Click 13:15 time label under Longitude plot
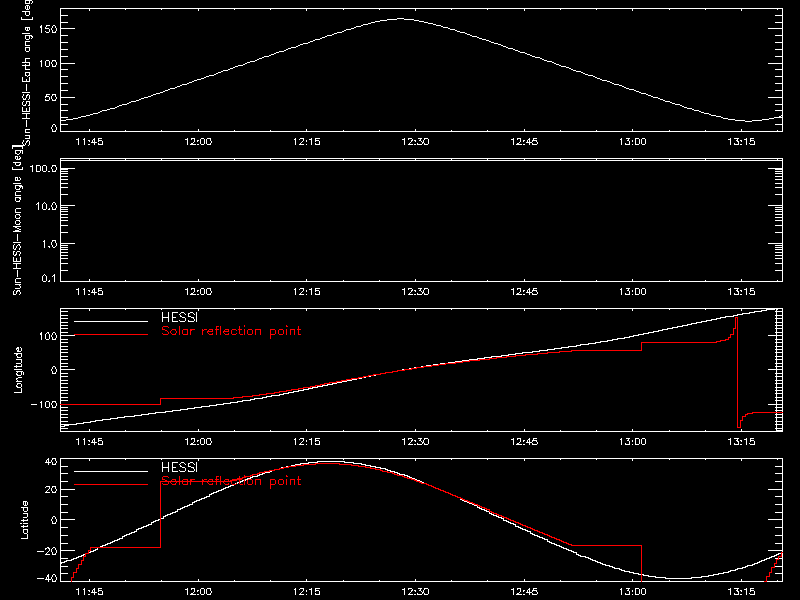 pyautogui.click(x=741, y=442)
